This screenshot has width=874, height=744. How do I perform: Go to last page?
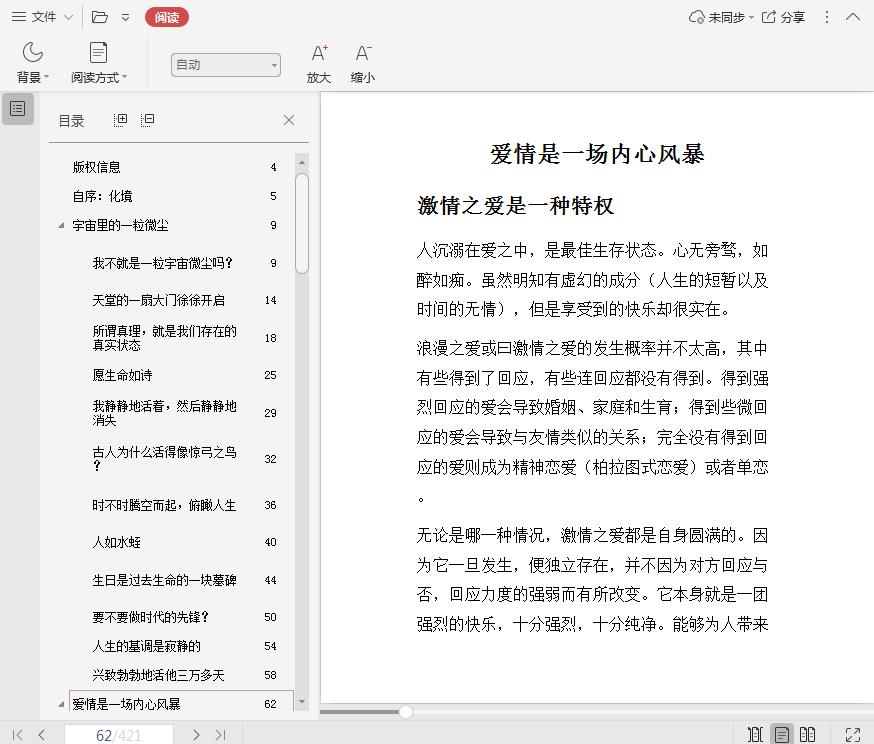[x=220, y=735]
